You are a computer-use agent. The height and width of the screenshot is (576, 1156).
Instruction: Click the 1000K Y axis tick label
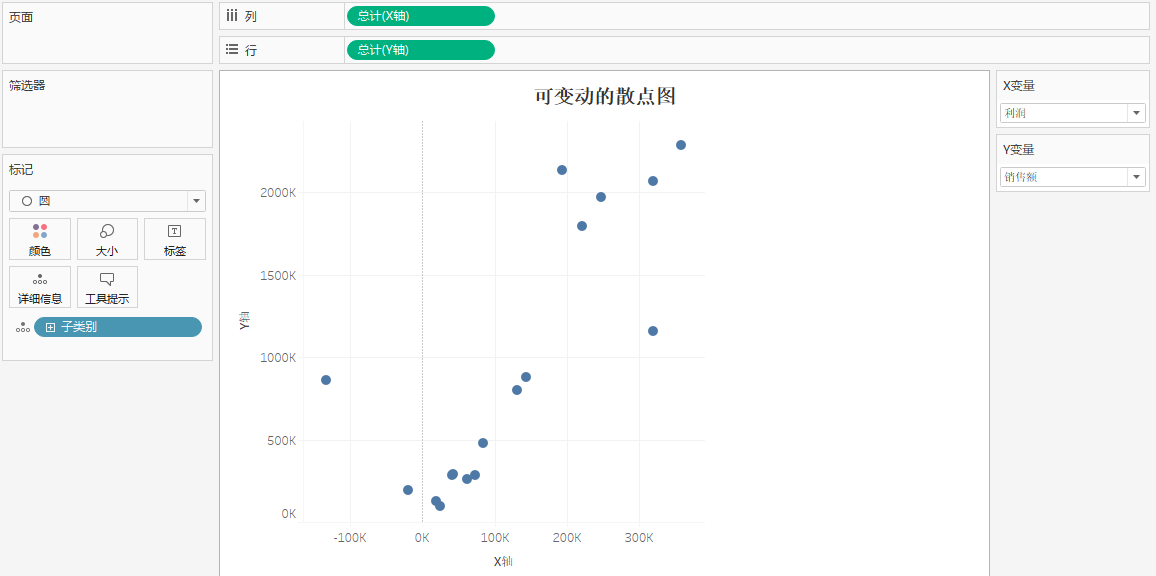coord(278,358)
